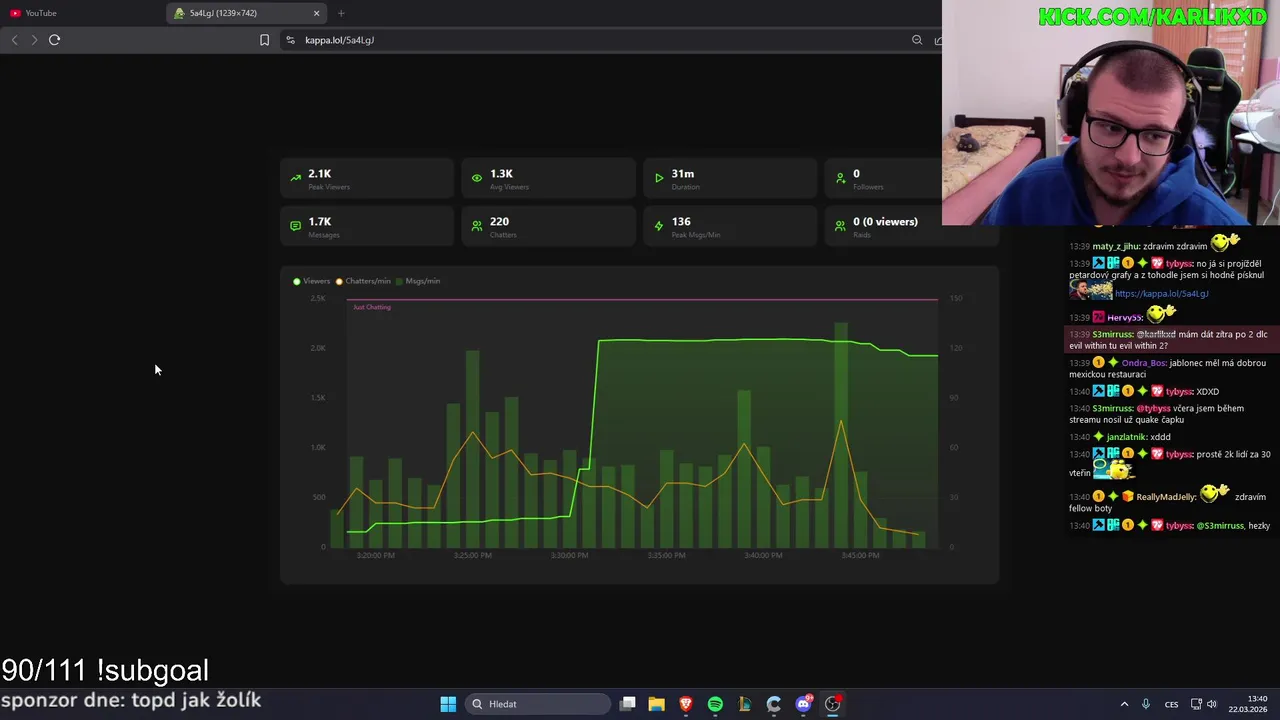
Task: Click the 220 chatters value
Action: (x=499, y=222)
